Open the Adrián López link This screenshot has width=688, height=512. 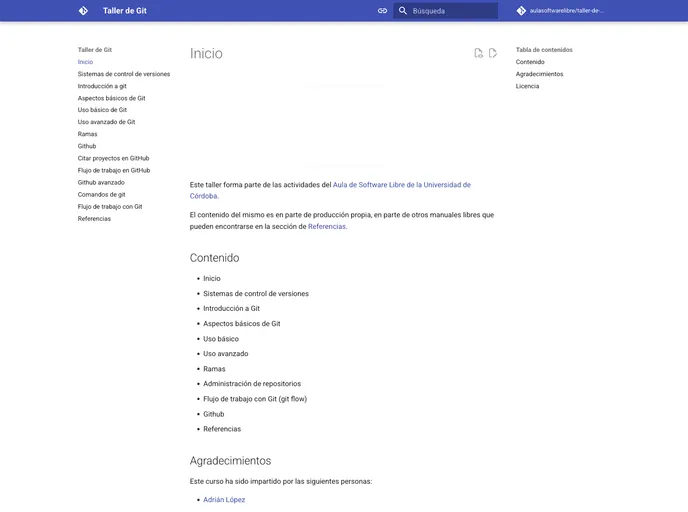click(x=224, y=499)
